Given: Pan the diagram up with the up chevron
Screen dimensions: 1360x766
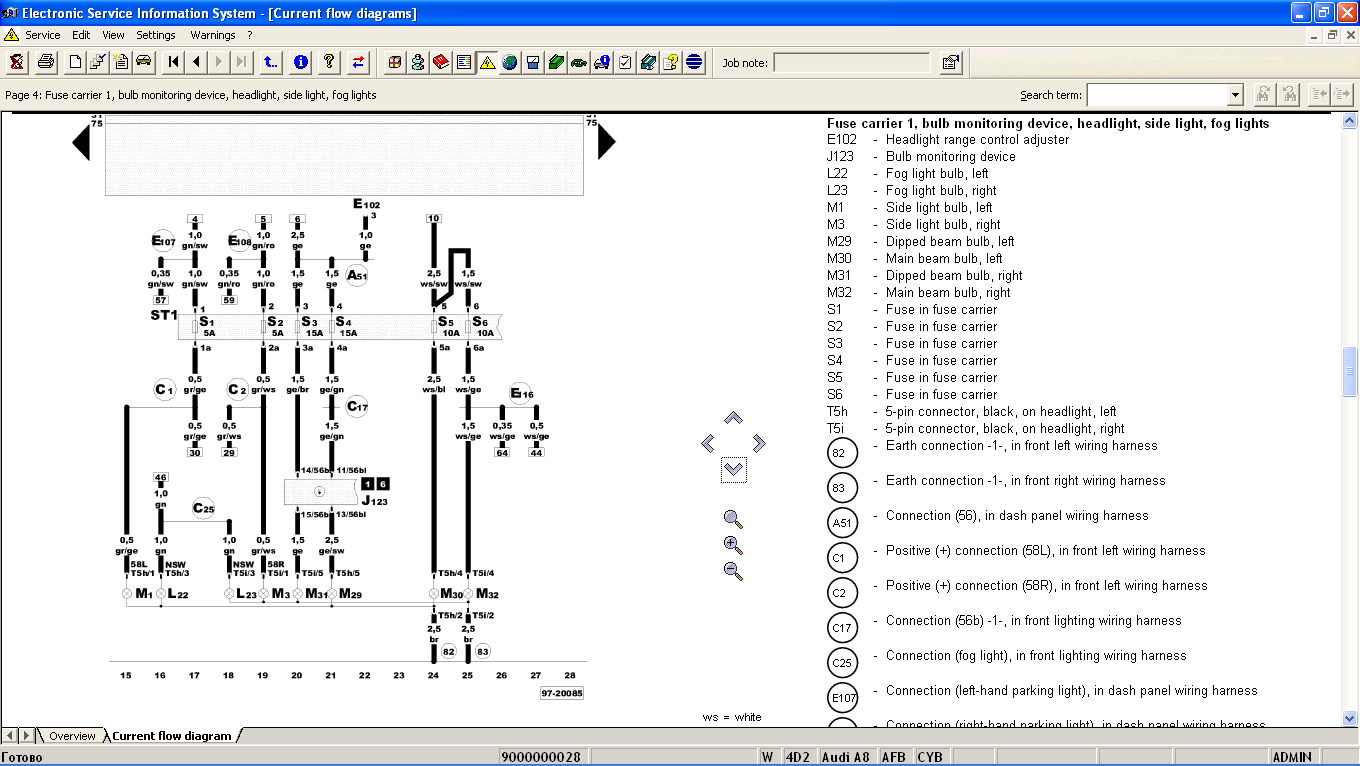Looking at the screenshot, I should coord(733,418).
